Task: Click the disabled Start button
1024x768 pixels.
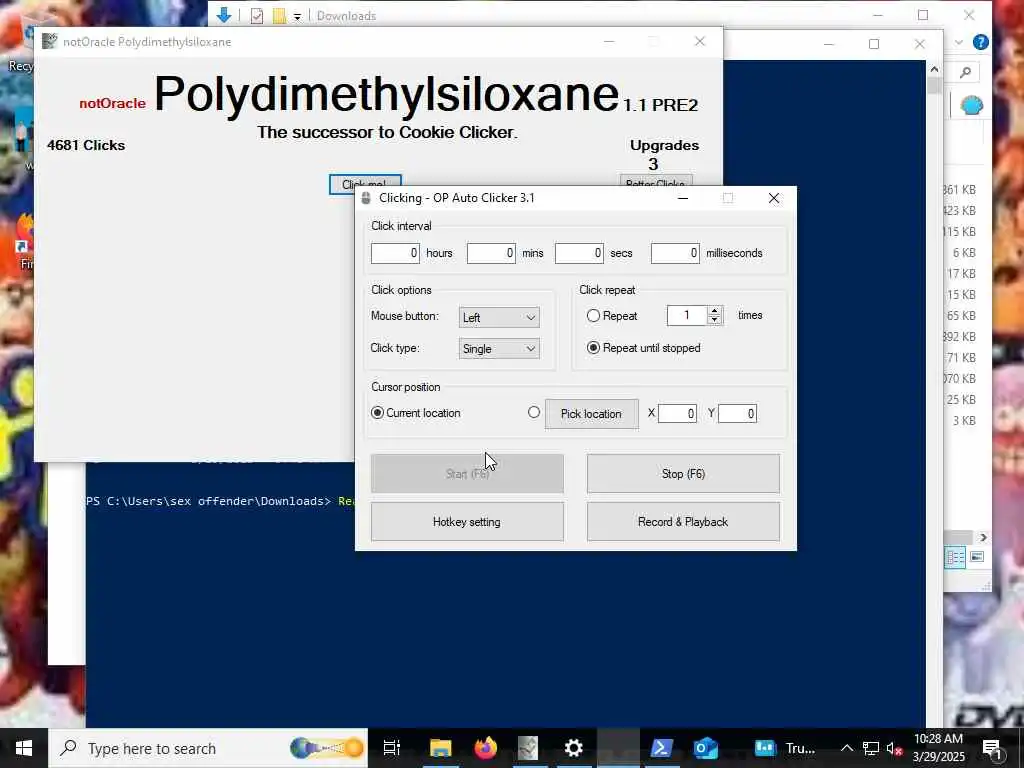Action: click(467, 473)
